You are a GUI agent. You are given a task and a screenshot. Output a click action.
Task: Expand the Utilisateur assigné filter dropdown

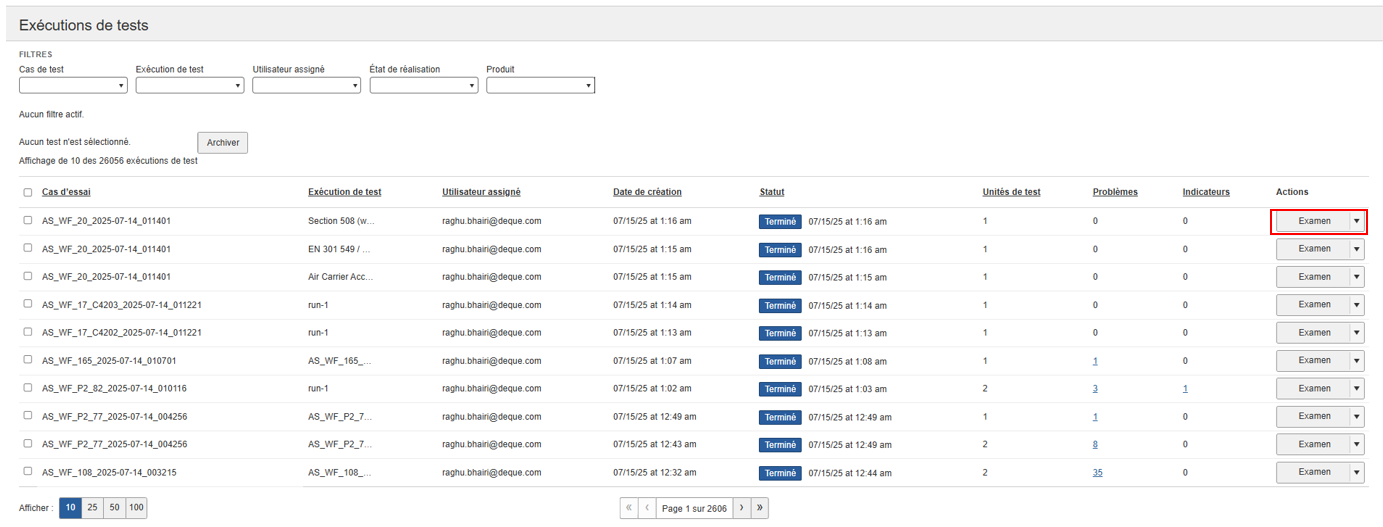[x=306, y=86]
